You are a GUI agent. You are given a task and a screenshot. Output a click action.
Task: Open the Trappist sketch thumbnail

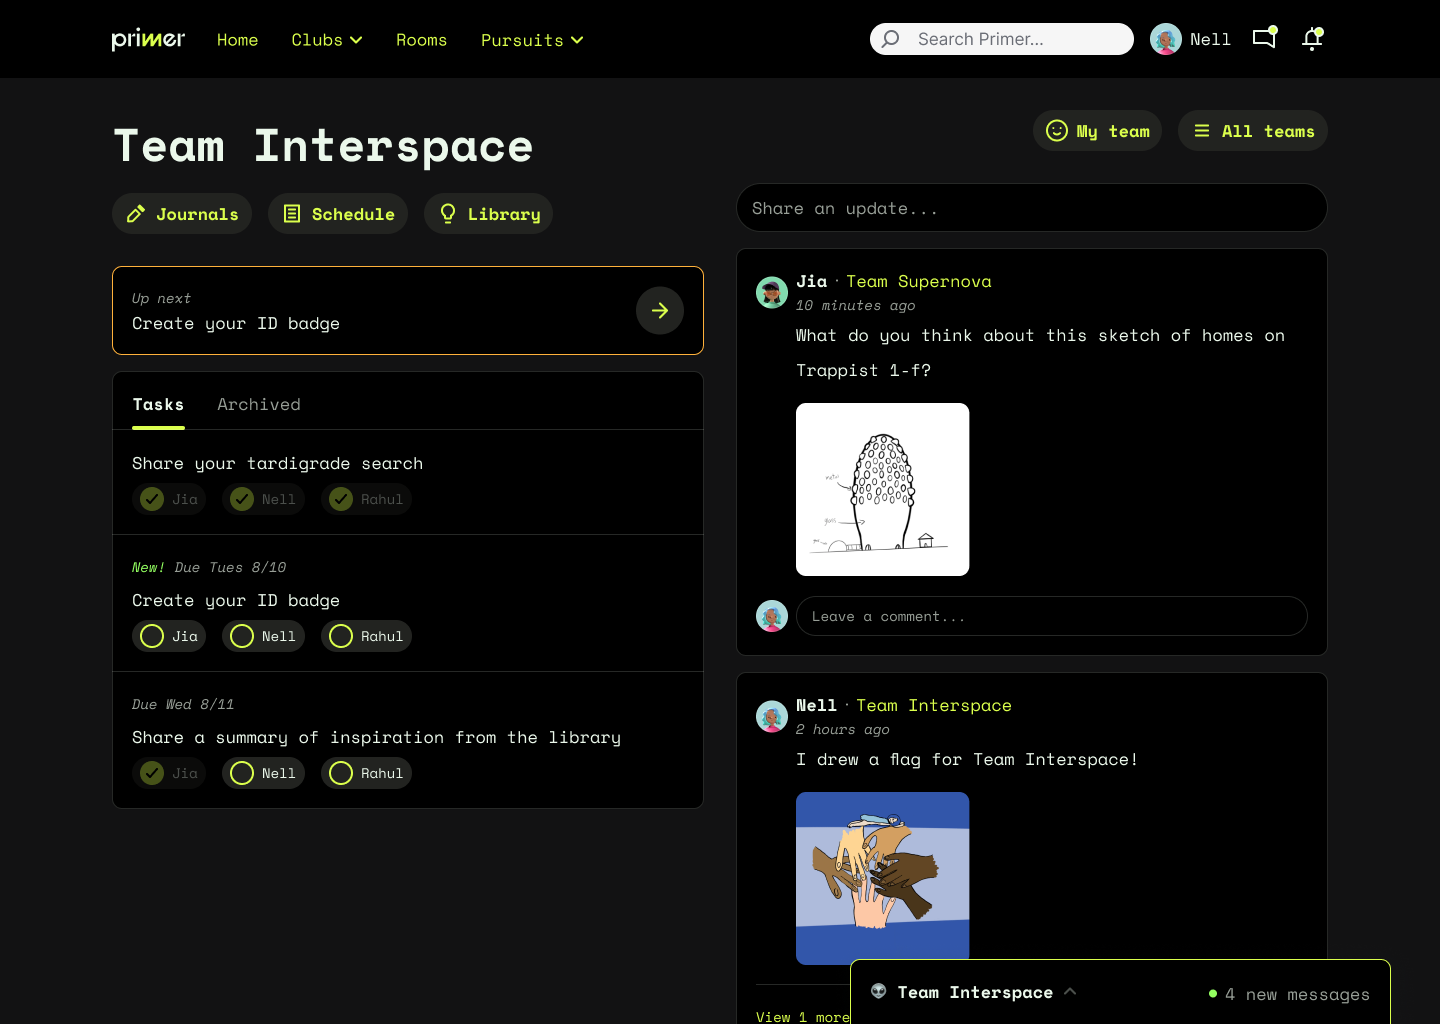tap(882, 489)
